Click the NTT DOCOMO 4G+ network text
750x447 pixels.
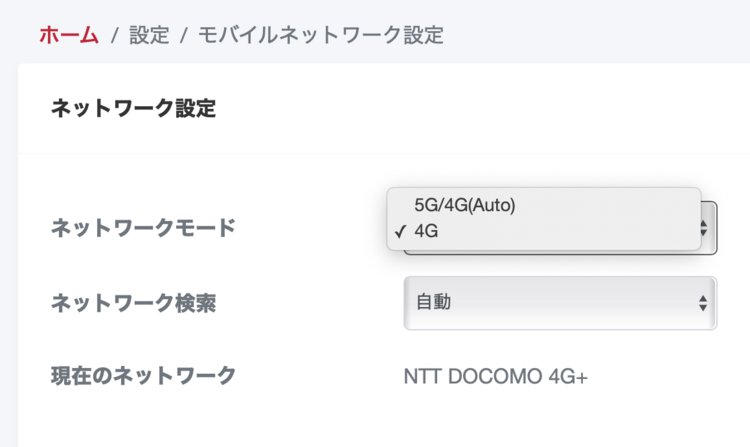point(496,377)
